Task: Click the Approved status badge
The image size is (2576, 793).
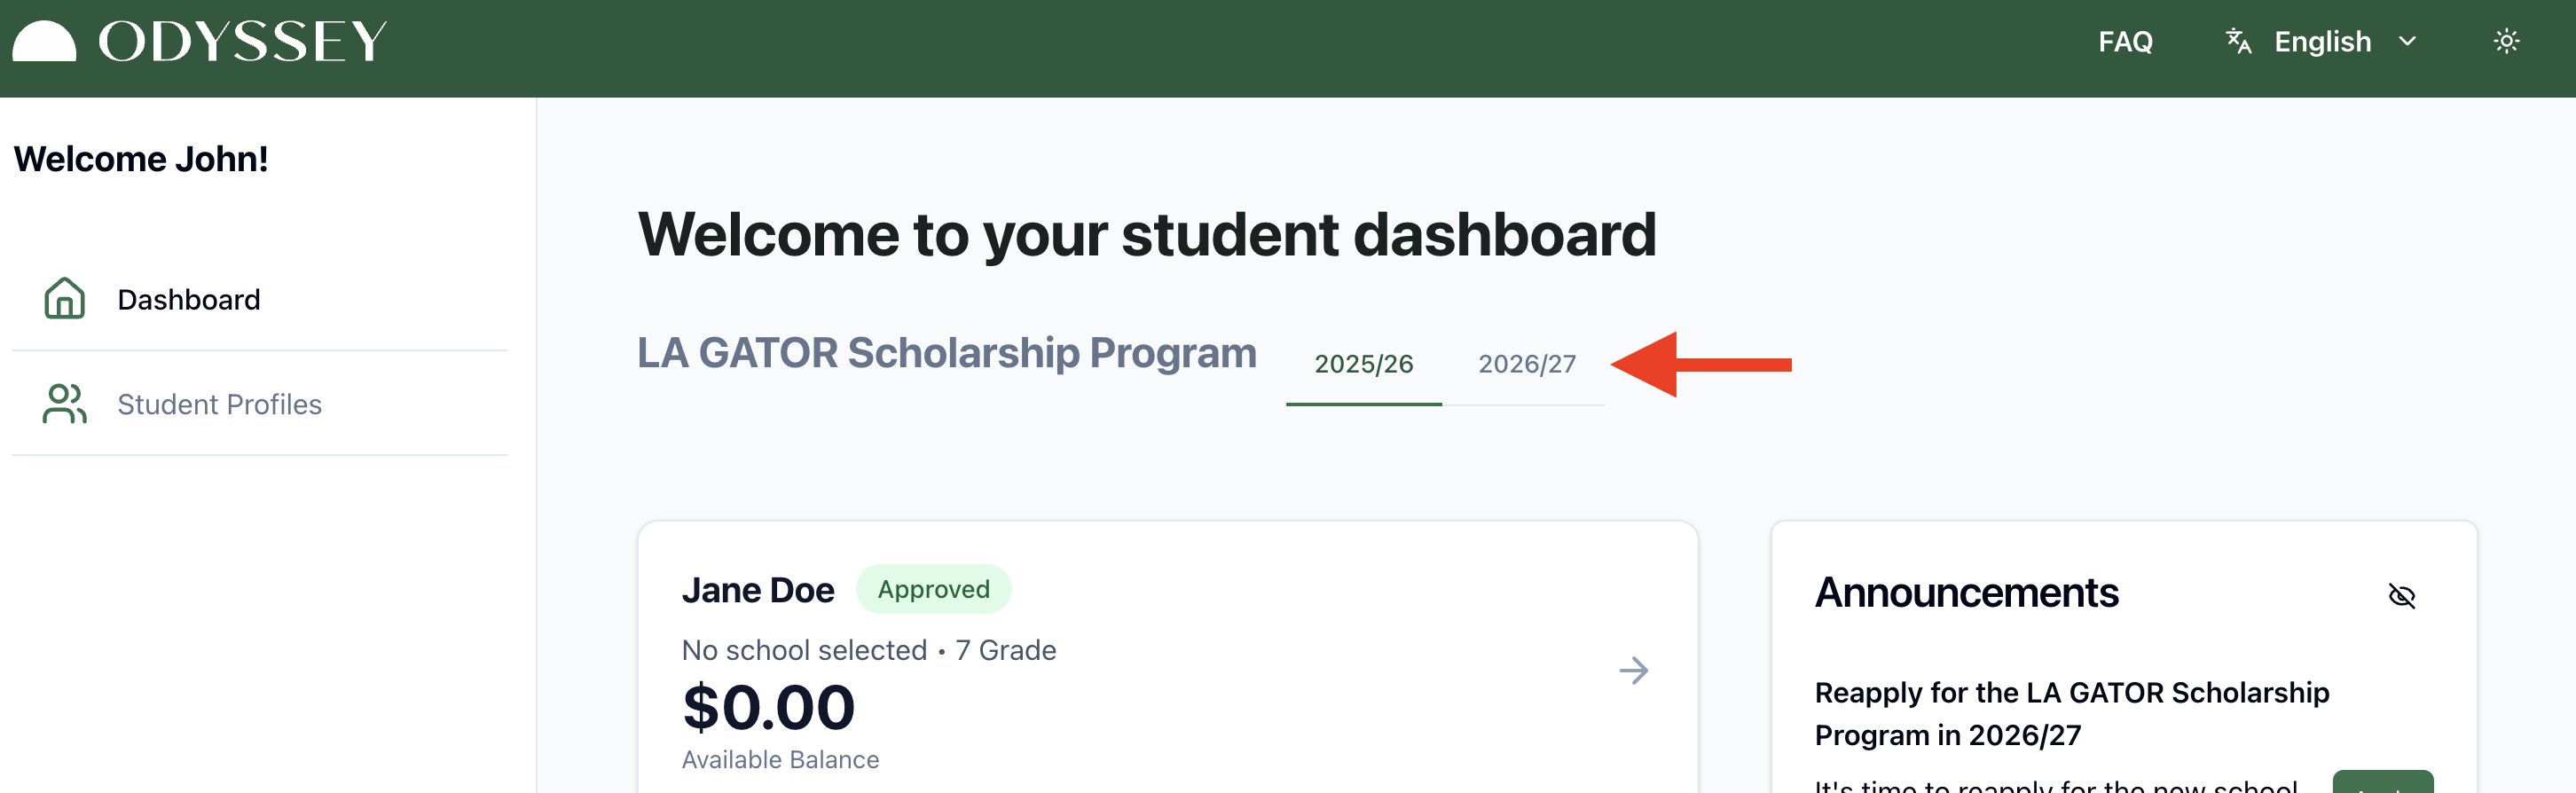Action: 933,590
